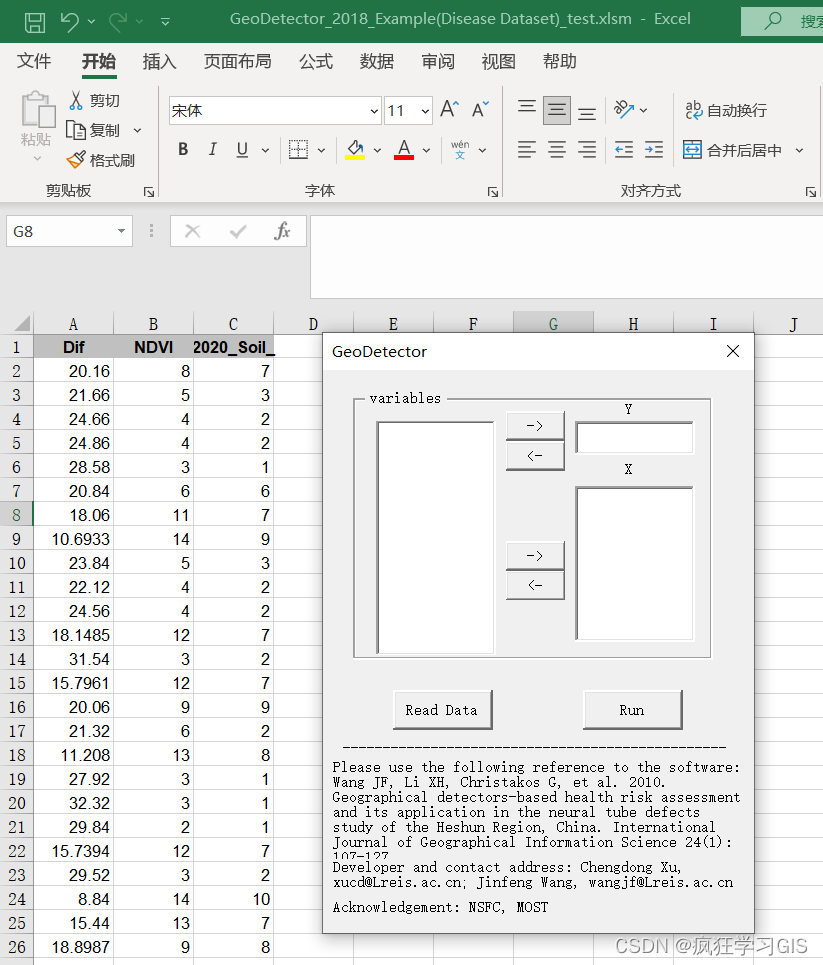Click the search magnifier icon
This screenshot has width=823, height=965.
(772, 21)
